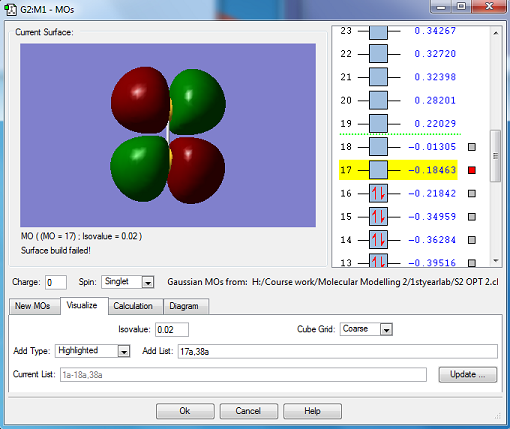Click the orbital list vertical scrollbar thumb

click(x=495, y=156)
